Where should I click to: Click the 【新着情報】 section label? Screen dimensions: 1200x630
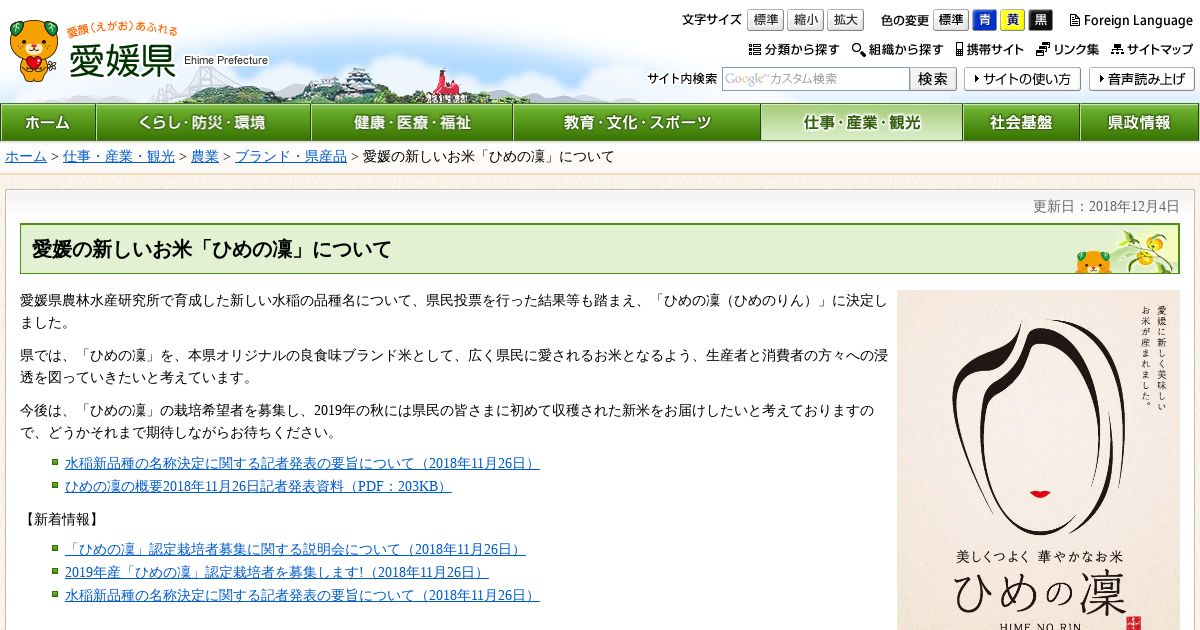coord(60,519)
